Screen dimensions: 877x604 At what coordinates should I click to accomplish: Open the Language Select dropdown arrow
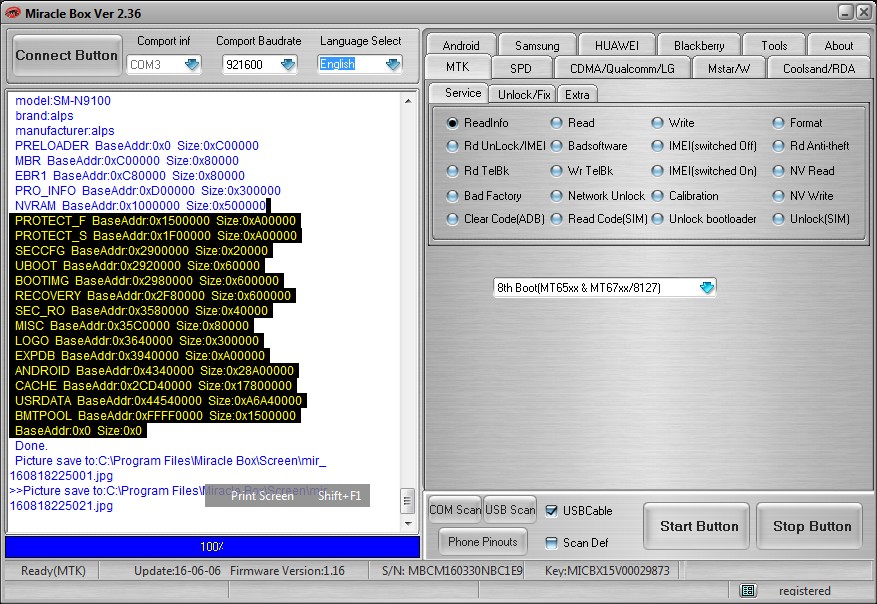click(x=393, y=64)
